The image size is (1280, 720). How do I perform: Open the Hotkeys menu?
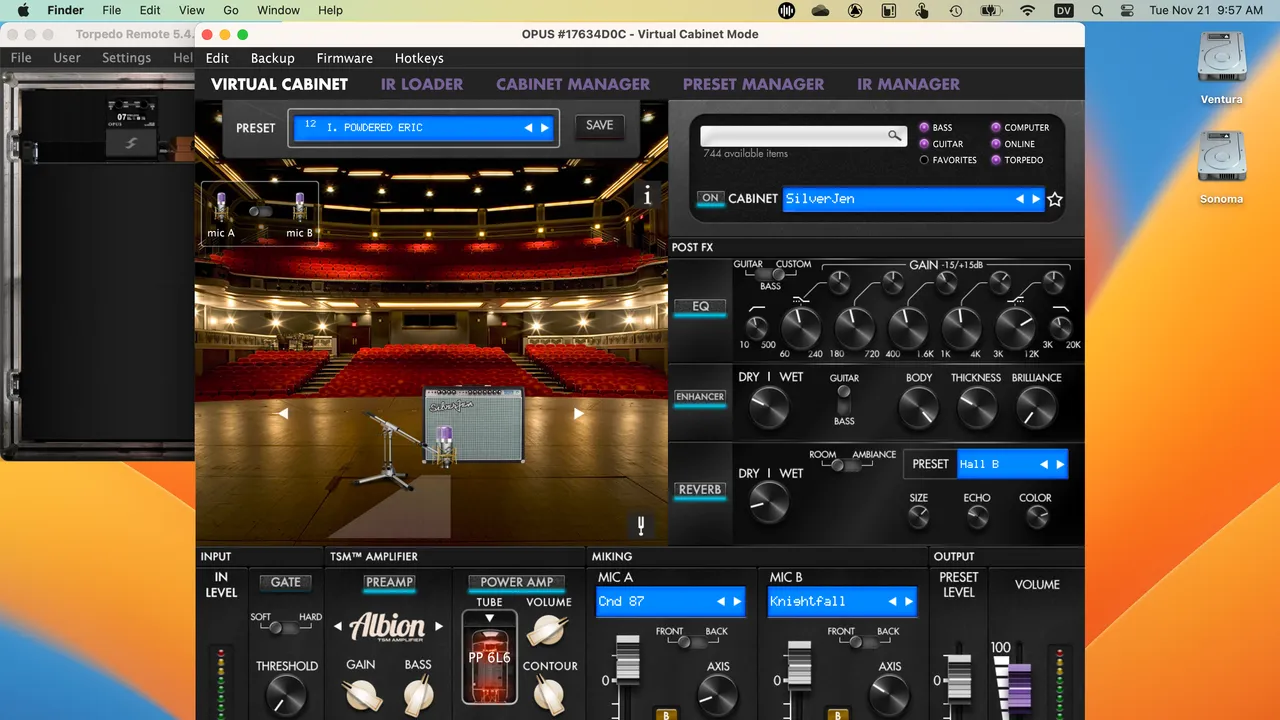[x=419, y=58]
